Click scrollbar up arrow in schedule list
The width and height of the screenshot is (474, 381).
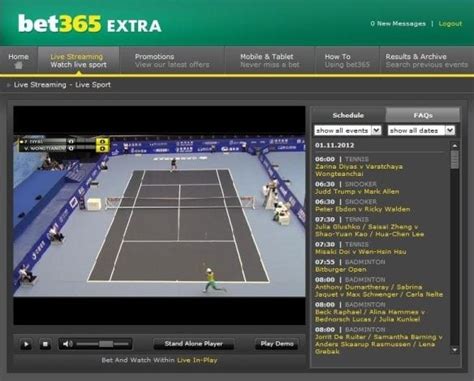tap(455, 146)
